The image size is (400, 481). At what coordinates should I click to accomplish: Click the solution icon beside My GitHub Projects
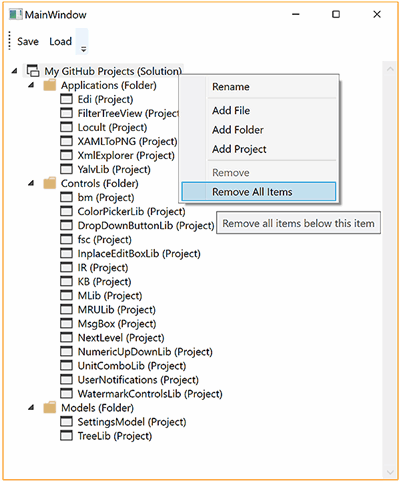pyautogui.click(x=33, y=71)
